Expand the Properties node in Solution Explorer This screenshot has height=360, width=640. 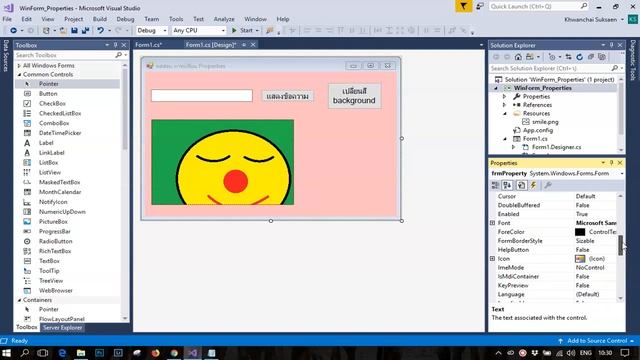coord(505,96)
